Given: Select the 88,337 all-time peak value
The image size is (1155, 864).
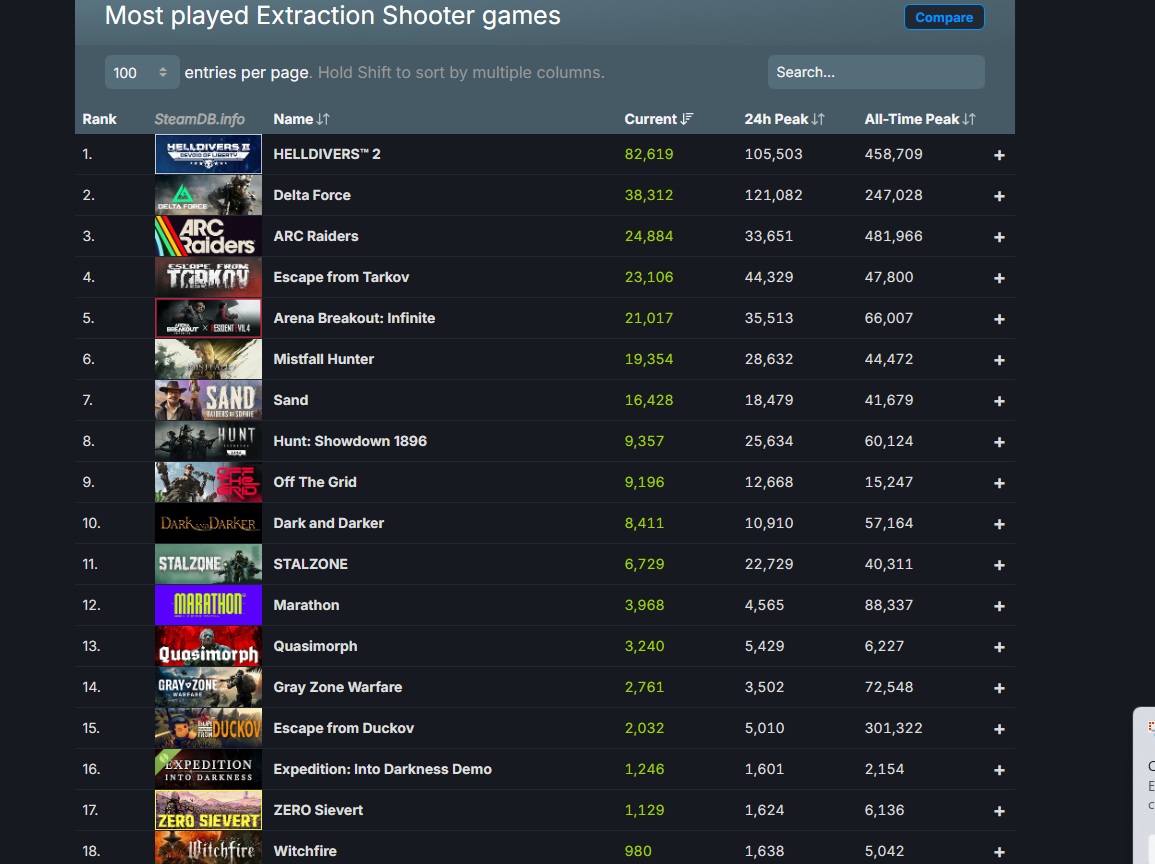Looking at the screenshot, I should point(889,605).
